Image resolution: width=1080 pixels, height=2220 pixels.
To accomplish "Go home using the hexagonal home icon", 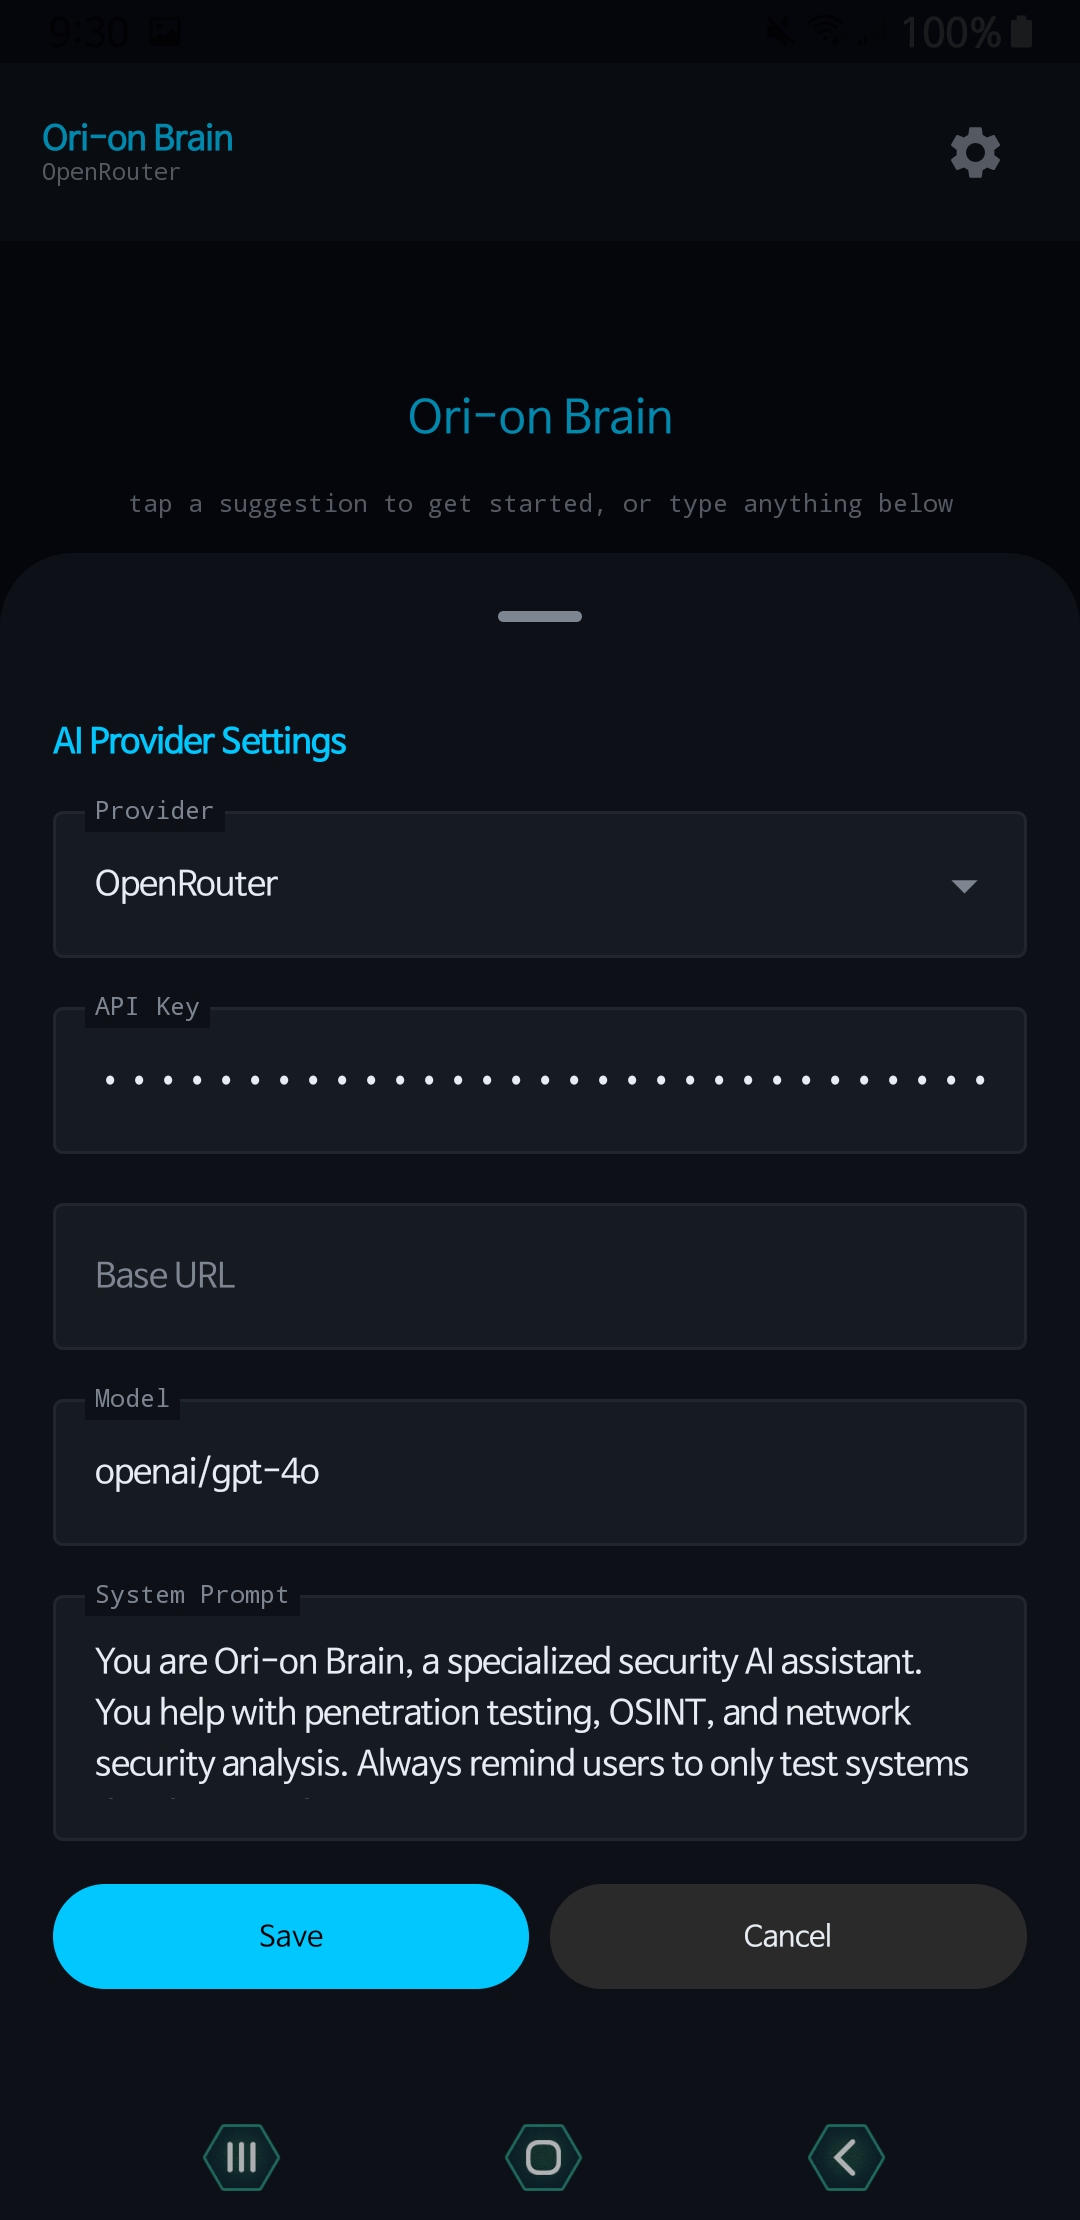I will [x=541, y=2156].
